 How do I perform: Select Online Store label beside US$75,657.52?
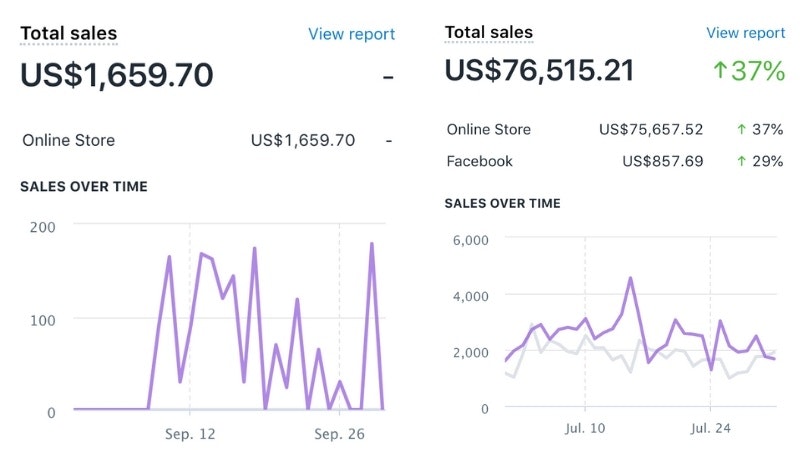tap(488, 130)
